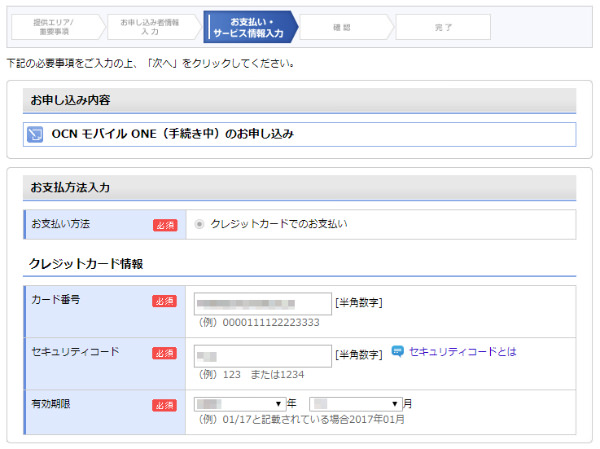The image size is (600, 449).
Task: Click the セキュリティコード label
Action: coord(75,351)
